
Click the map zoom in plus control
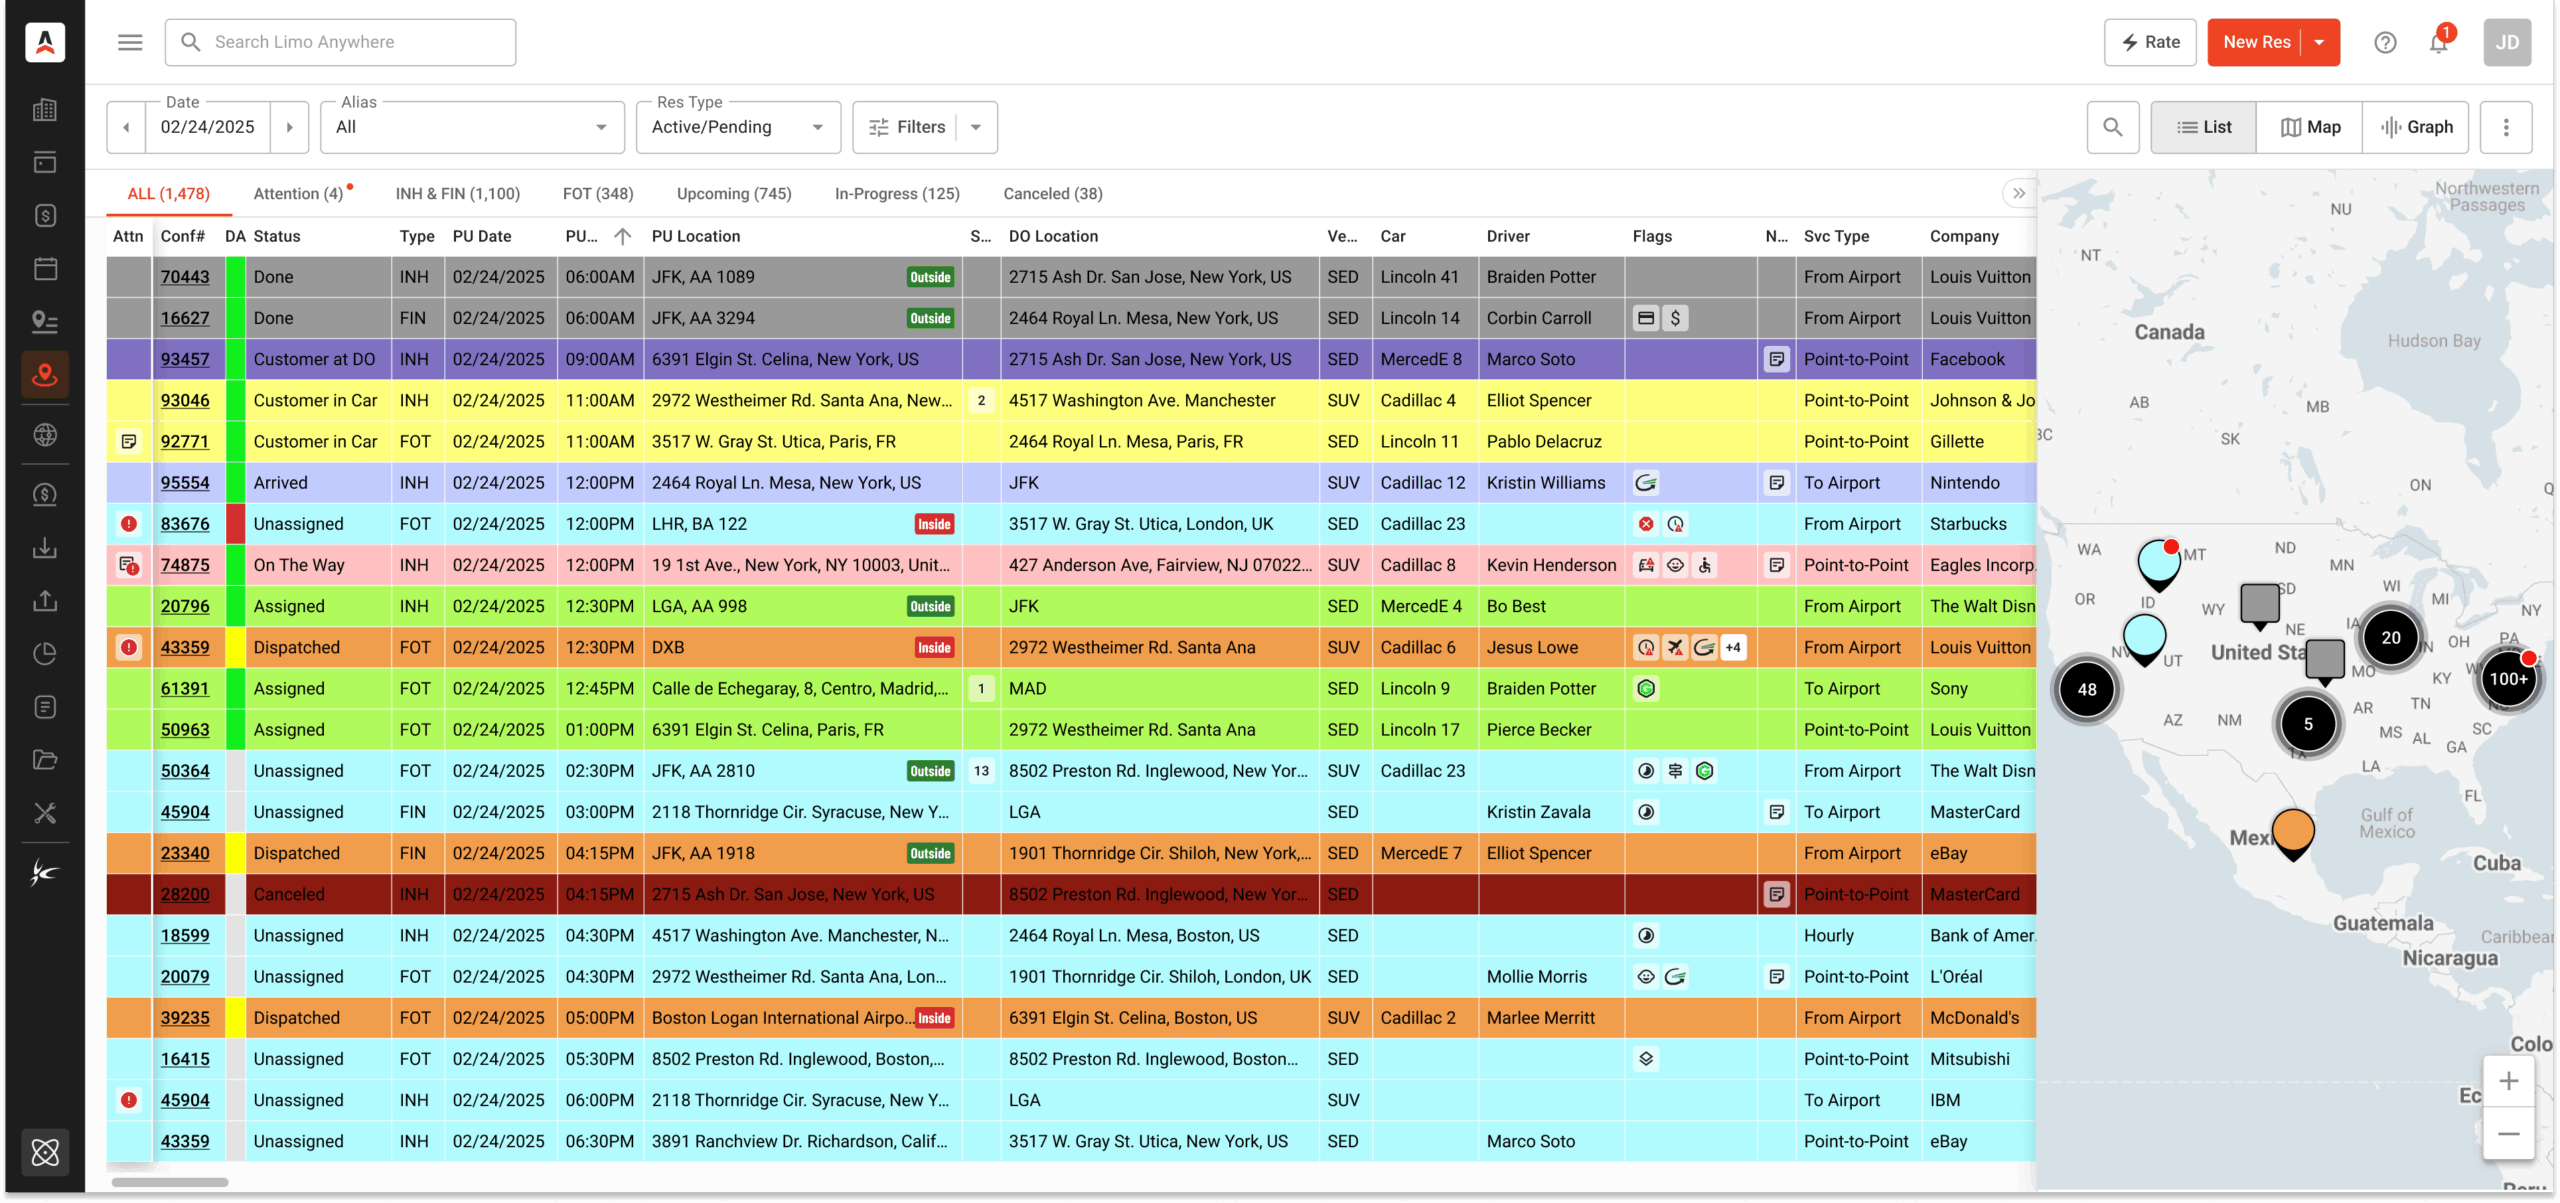(x=2508, y=1081)
